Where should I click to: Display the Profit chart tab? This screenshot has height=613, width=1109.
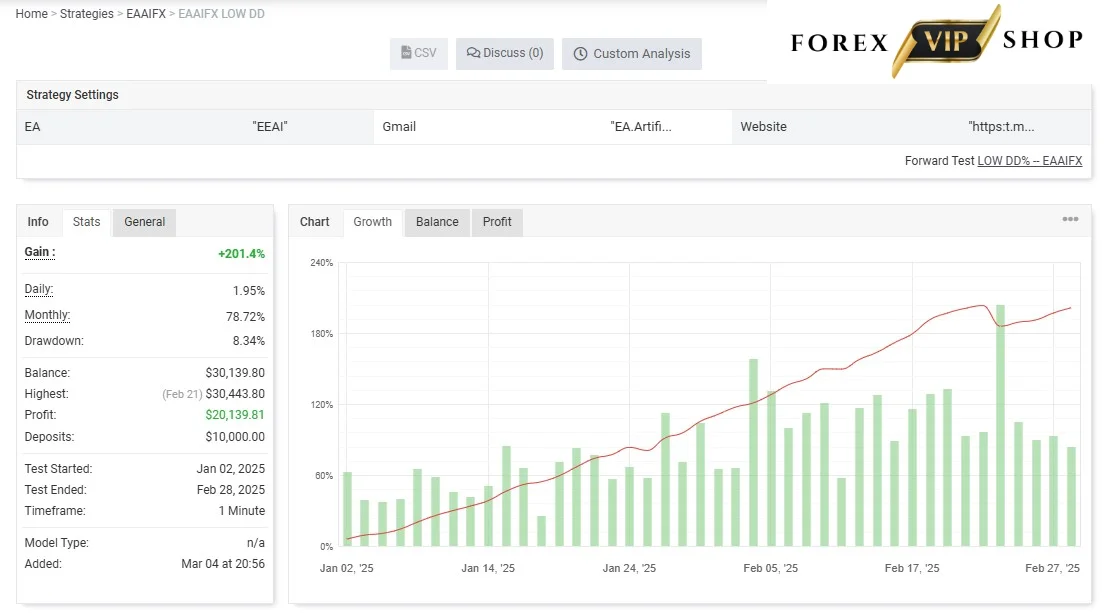click(497, 222)
